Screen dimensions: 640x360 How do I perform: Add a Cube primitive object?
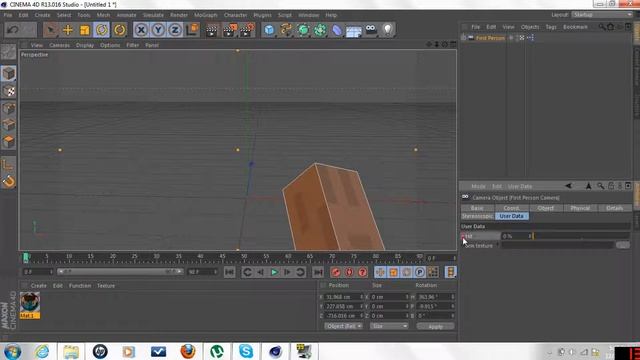(x=269, y=30)
